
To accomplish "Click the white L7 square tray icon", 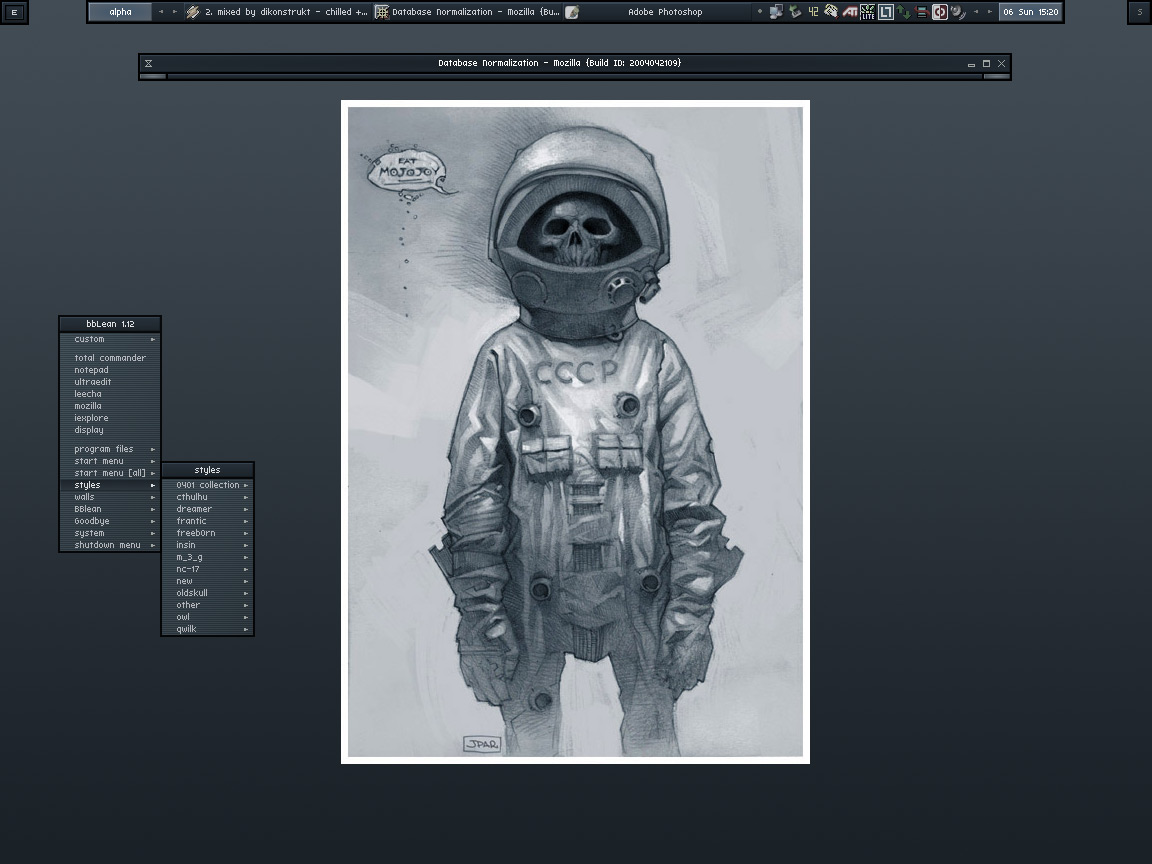I will 886,12.
